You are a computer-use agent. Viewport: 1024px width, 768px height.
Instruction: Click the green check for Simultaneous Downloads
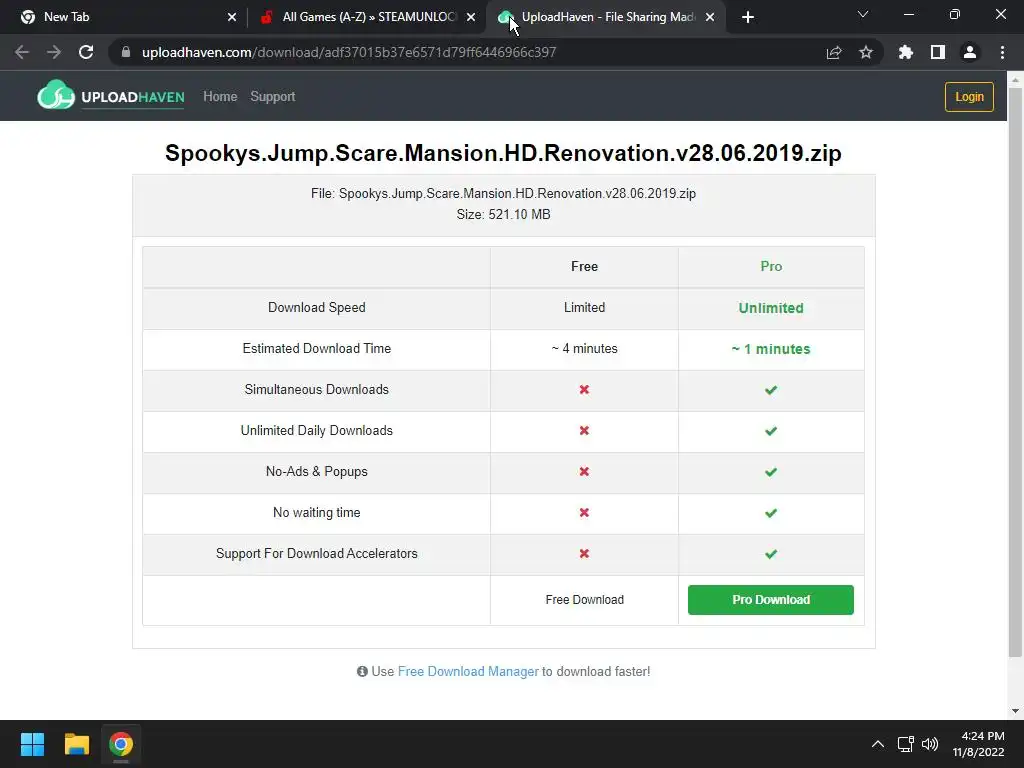click(x=771, y=390)
